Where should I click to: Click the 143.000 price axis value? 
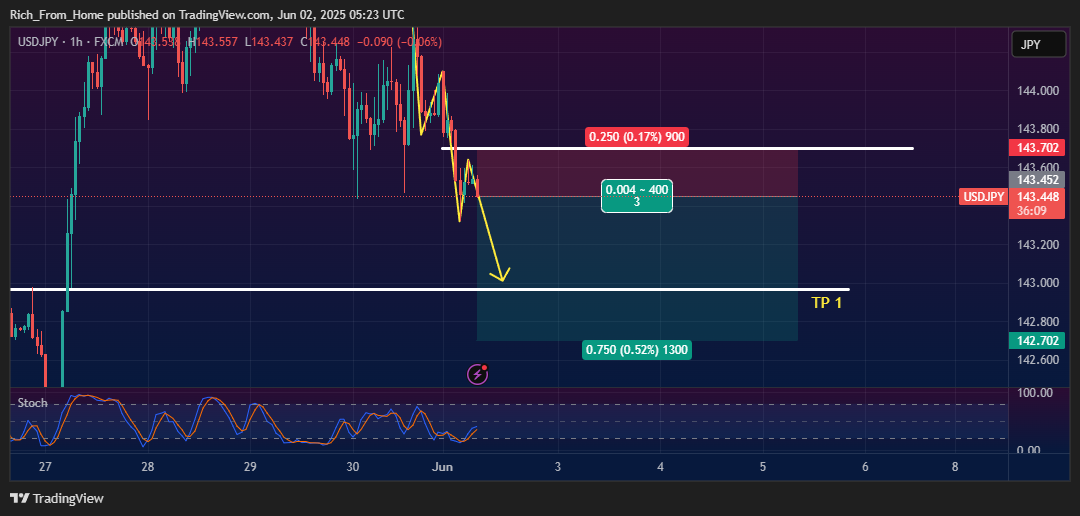(1037, 283)
